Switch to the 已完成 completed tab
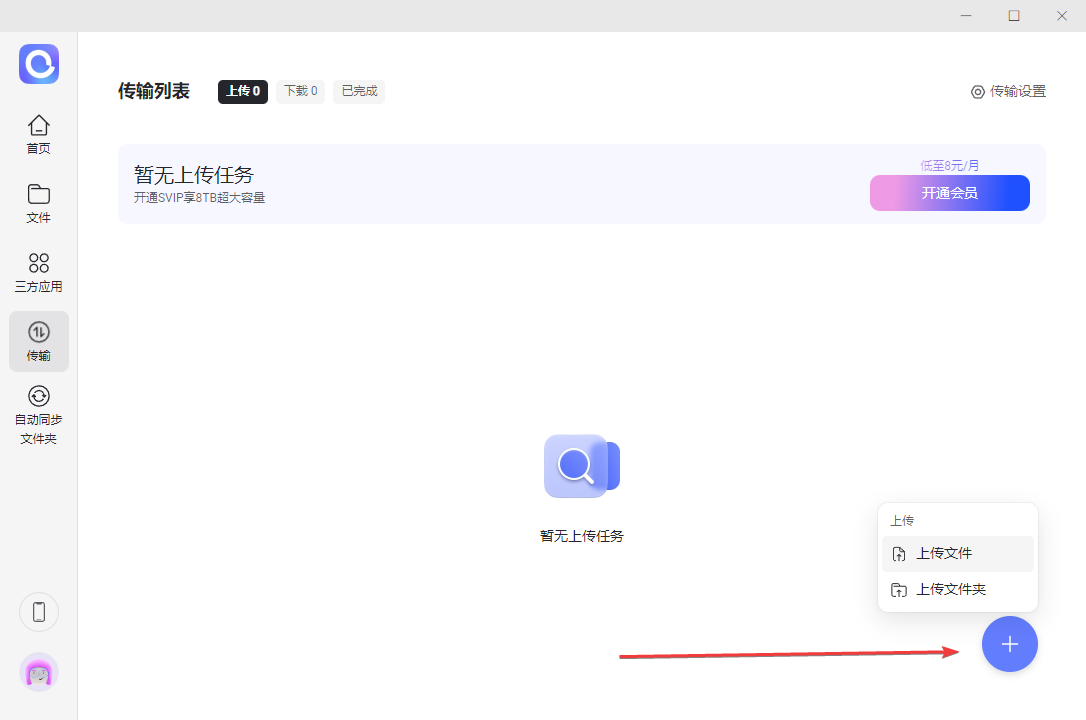This screenshot has width=1086, height=720. pyautogui.click(x=359, y=91)
